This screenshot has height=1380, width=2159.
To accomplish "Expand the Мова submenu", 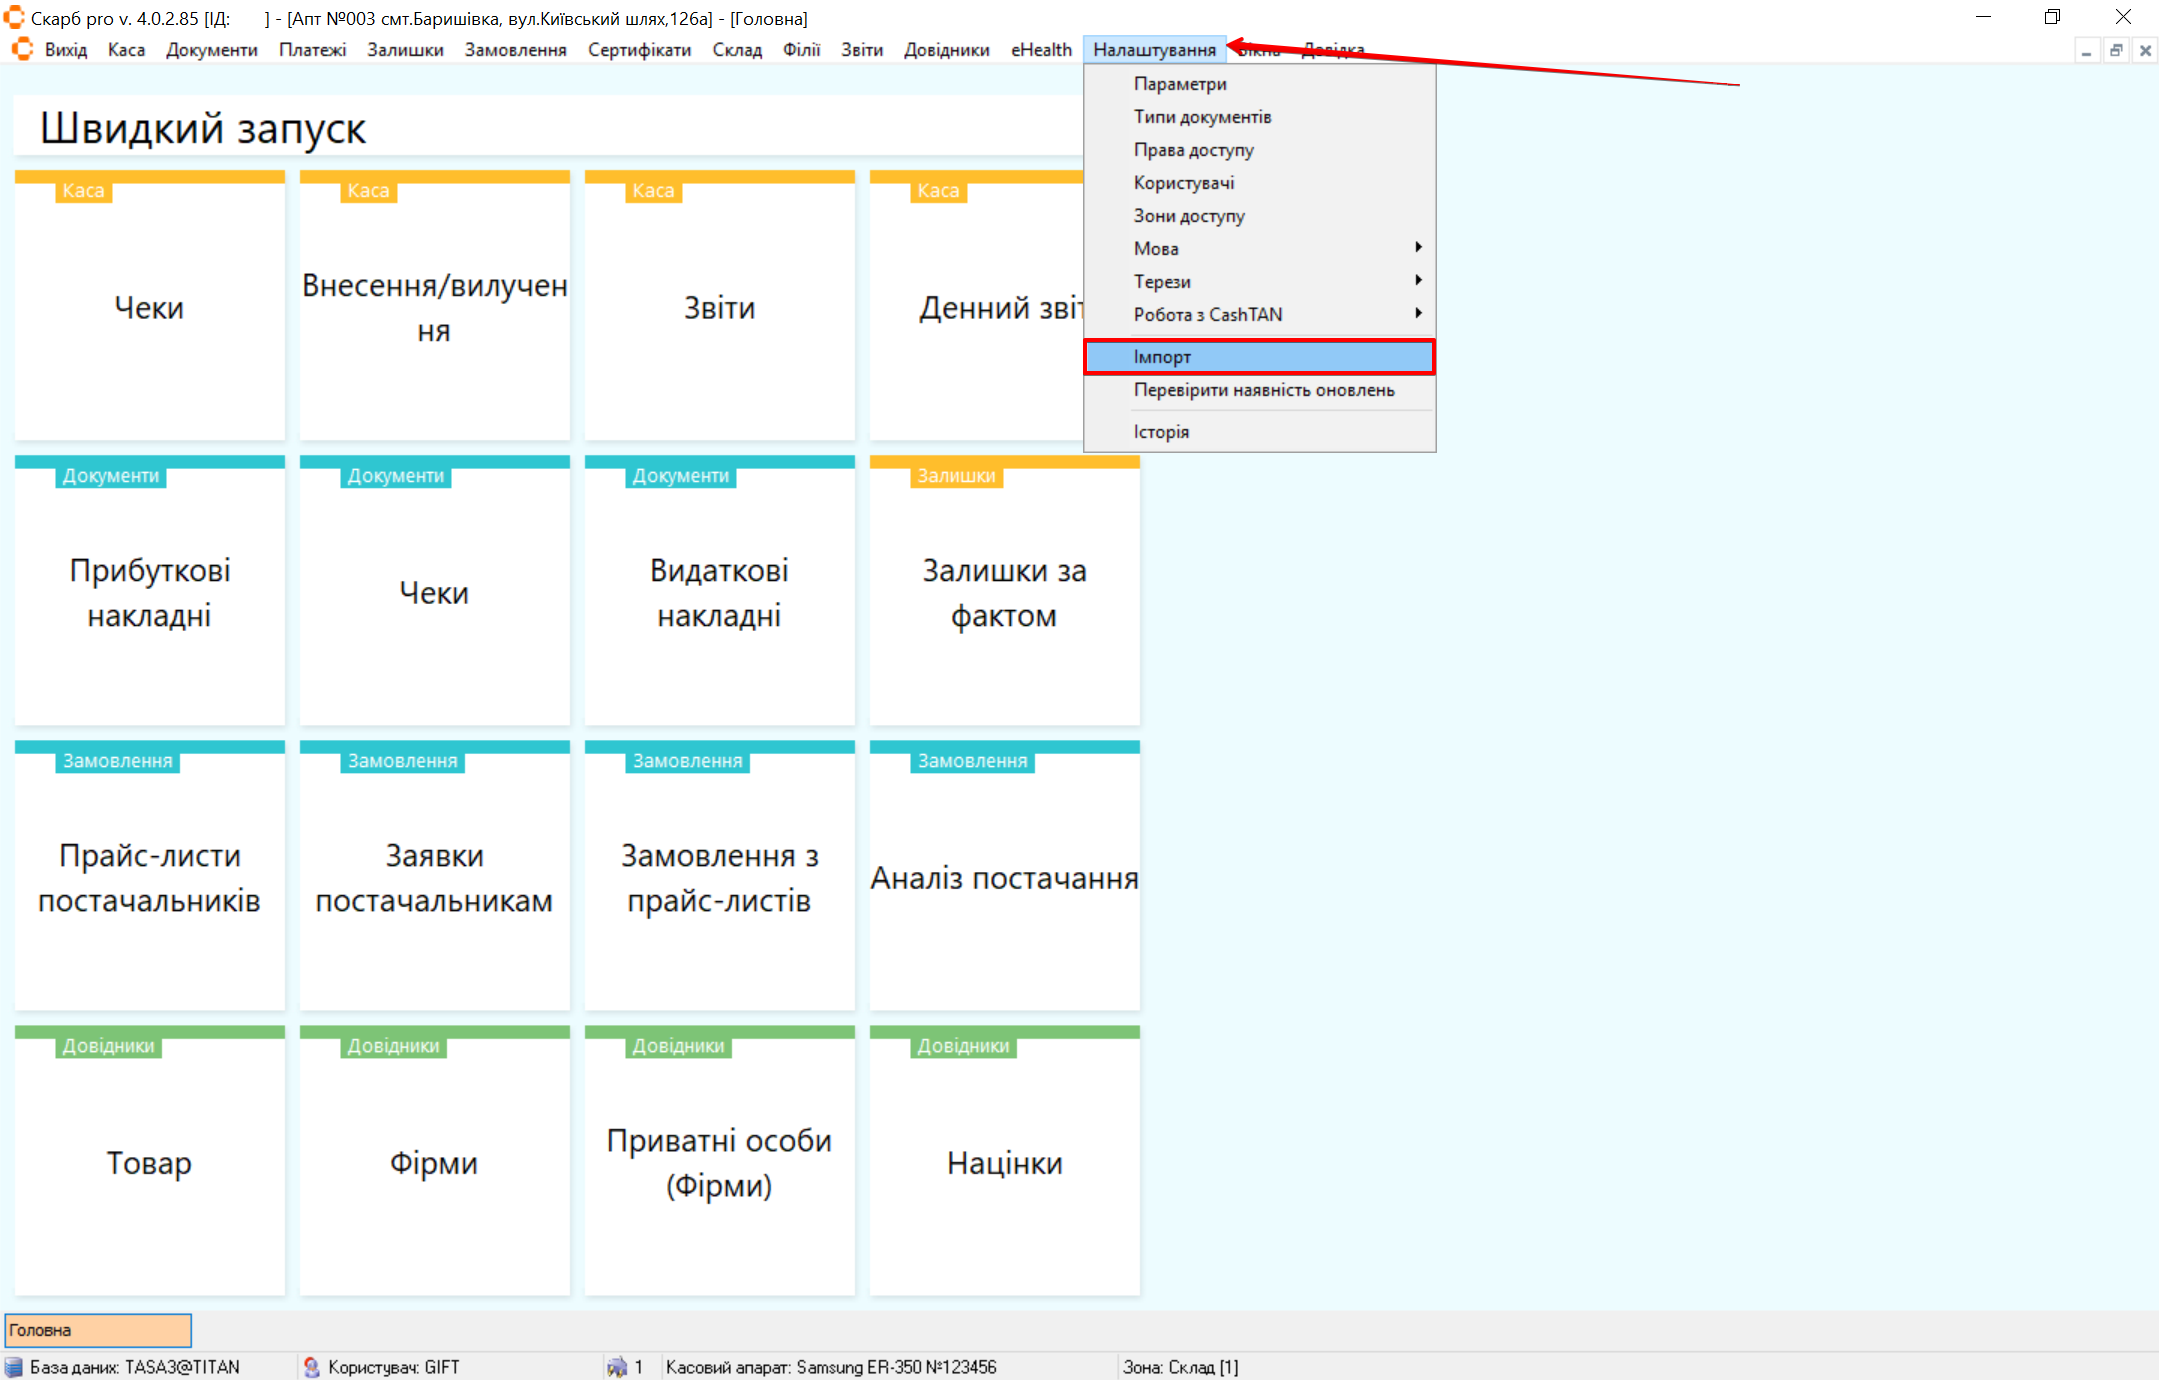I will pyautogui.click(x=1259, y=248).
